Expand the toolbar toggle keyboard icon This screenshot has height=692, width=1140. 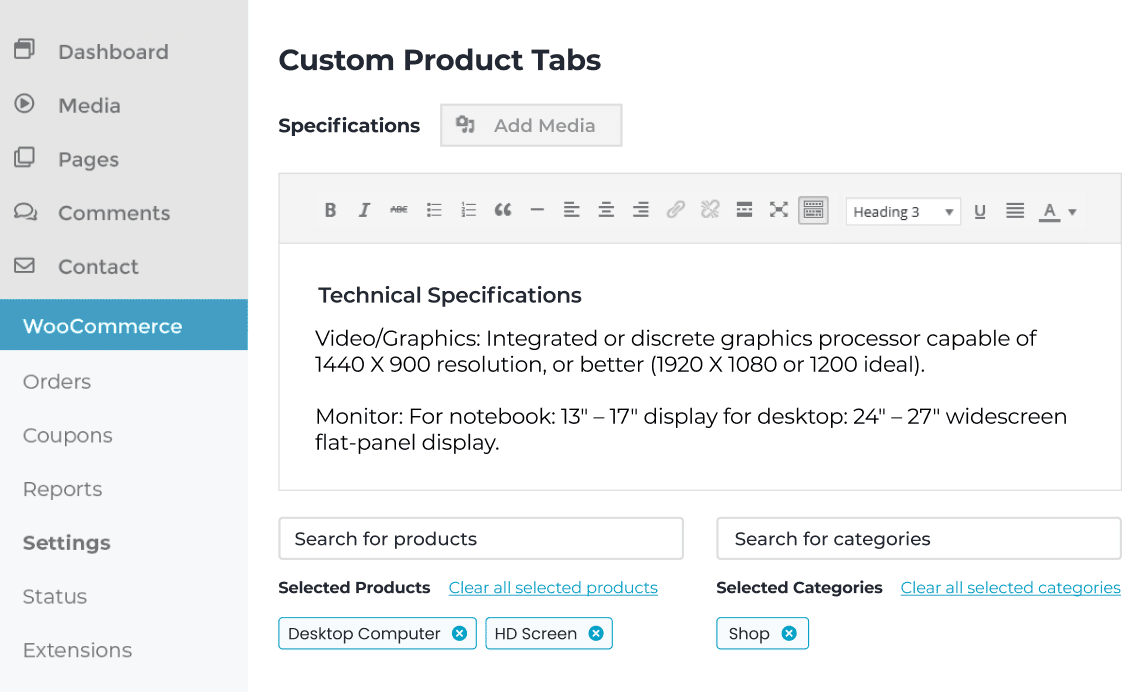click(x=813, y=210)
